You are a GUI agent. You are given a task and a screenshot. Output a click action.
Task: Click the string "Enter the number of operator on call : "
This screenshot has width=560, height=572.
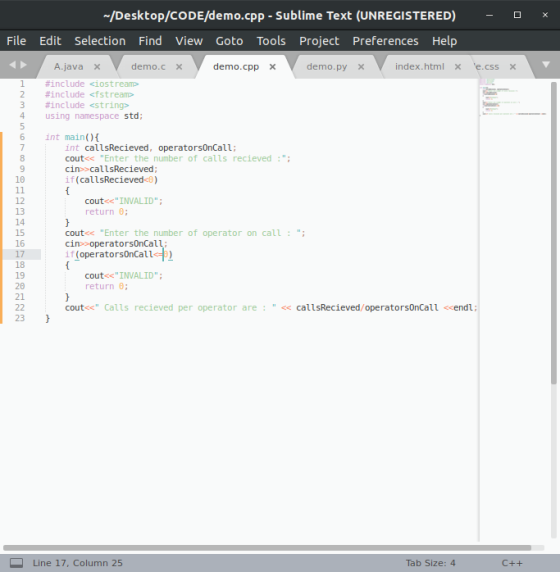[200, 233]
